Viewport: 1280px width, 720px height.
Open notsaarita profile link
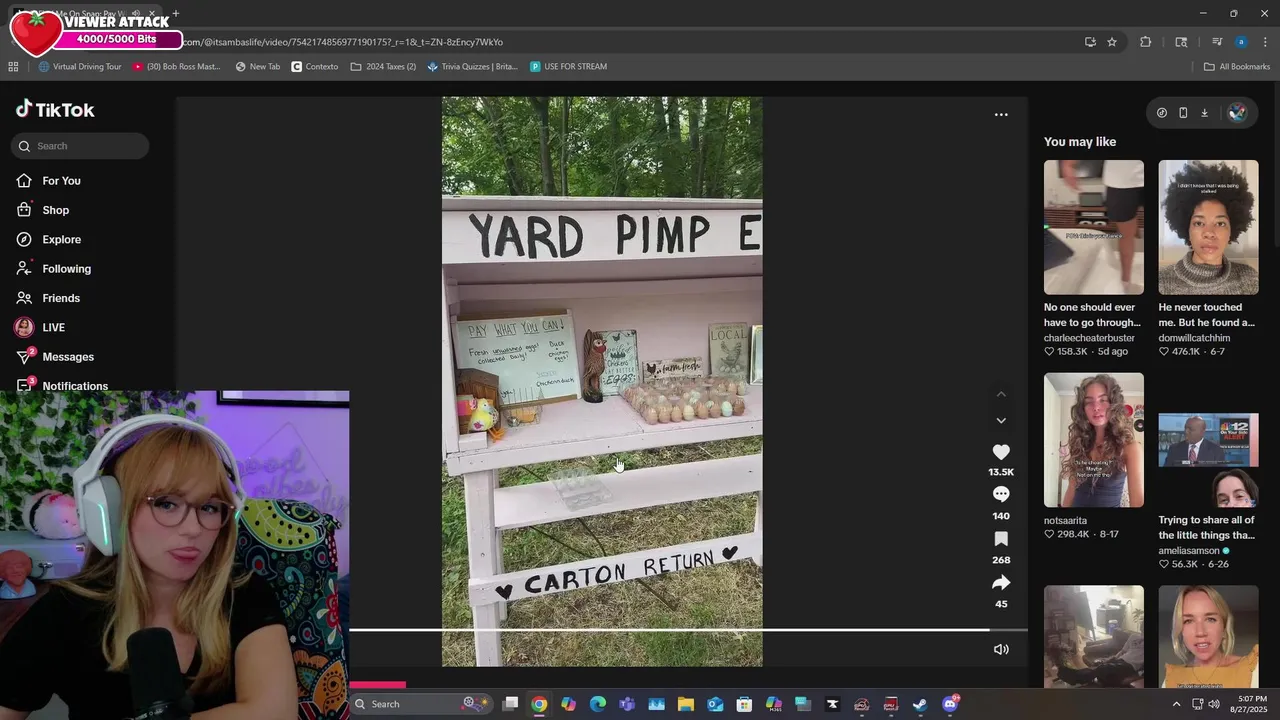tap(1065, 521)
